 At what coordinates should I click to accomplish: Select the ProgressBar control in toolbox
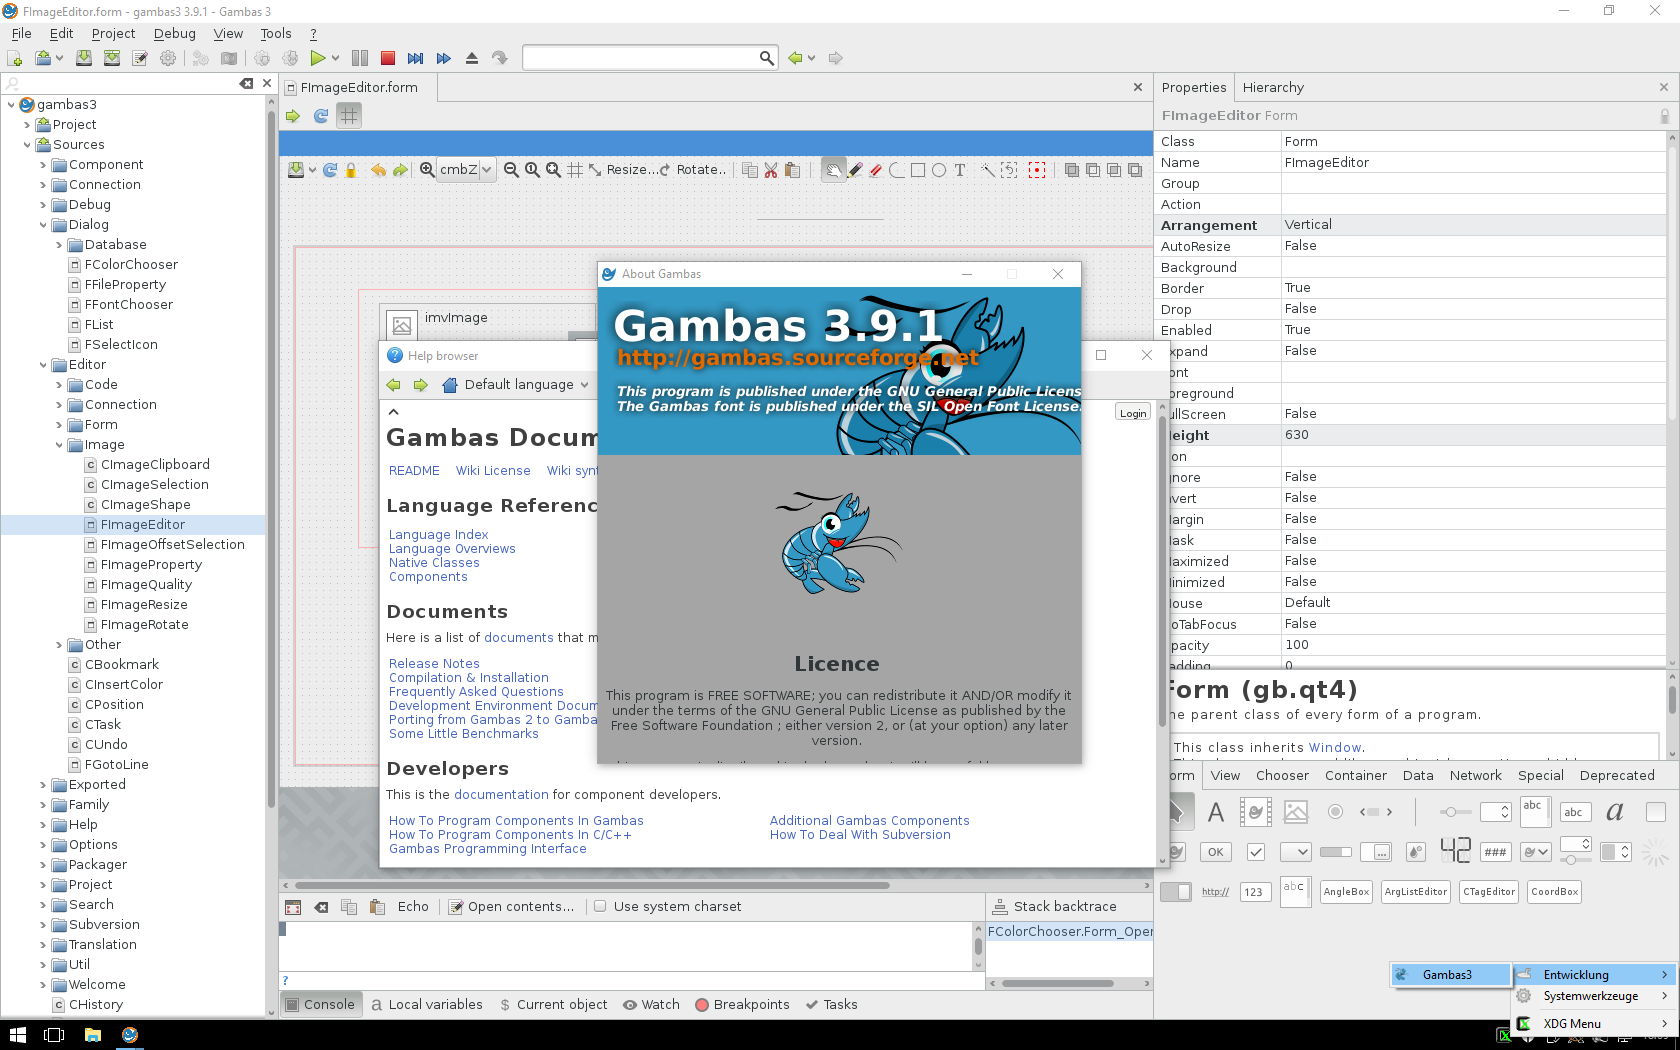coord(1335,852)
